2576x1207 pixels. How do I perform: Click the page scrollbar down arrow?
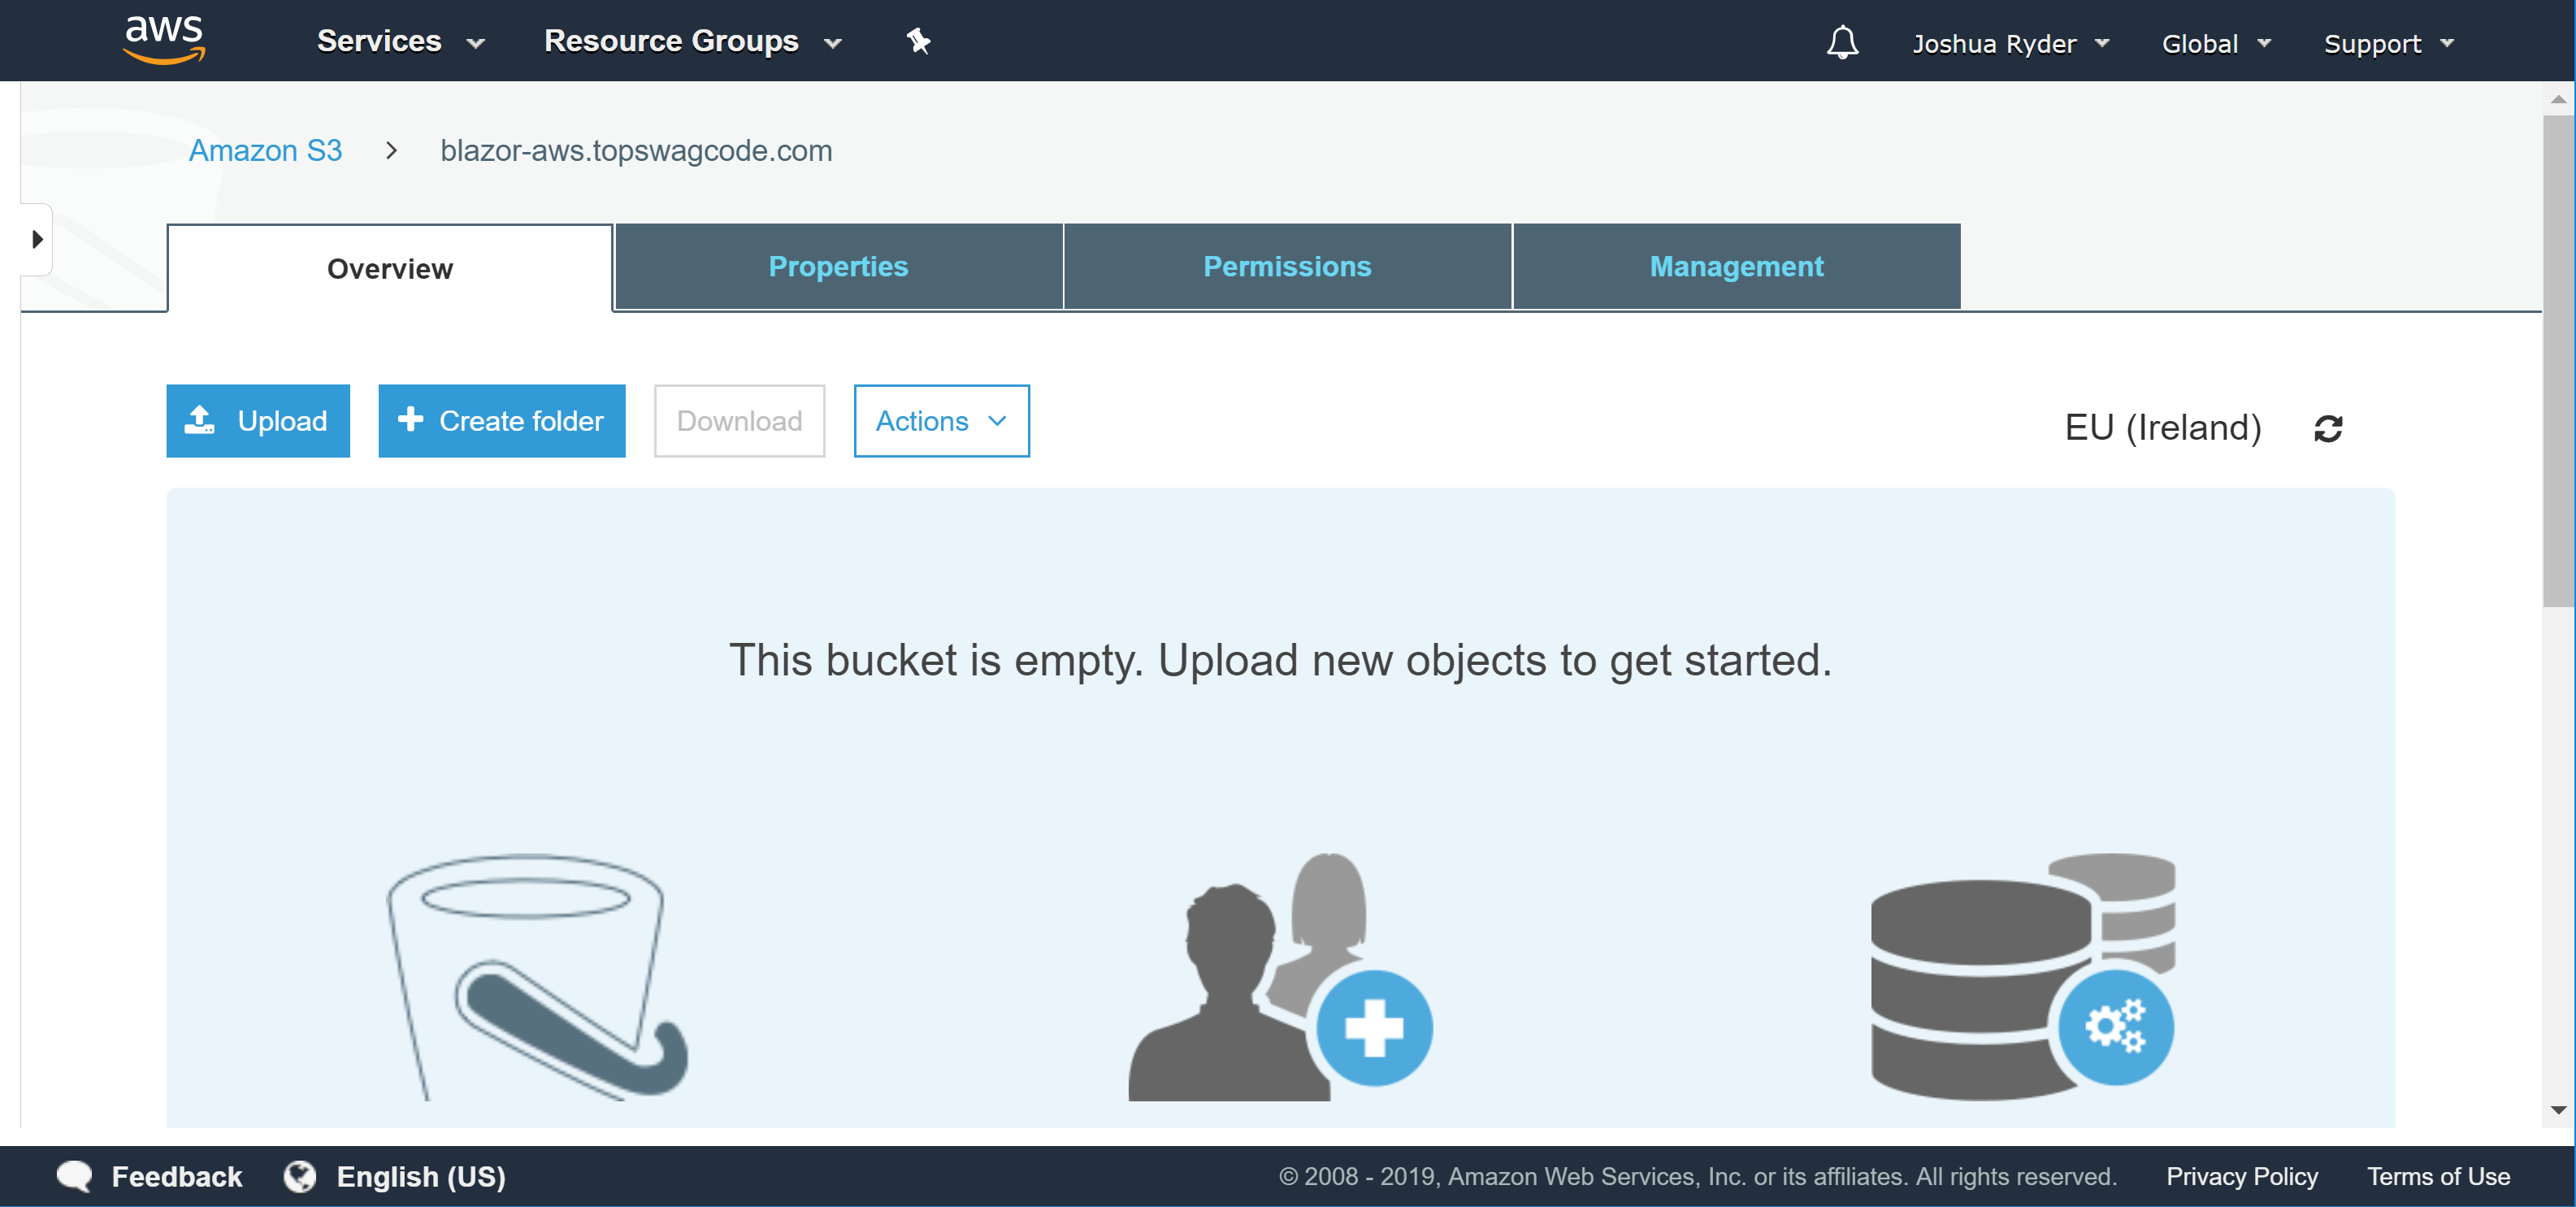(2558, 1110)
